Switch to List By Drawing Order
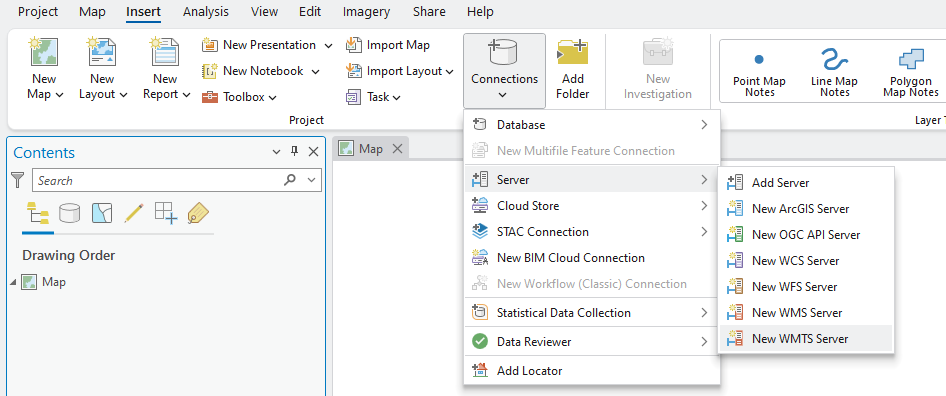The image size is (946, 396). click(x=38, y=213)
